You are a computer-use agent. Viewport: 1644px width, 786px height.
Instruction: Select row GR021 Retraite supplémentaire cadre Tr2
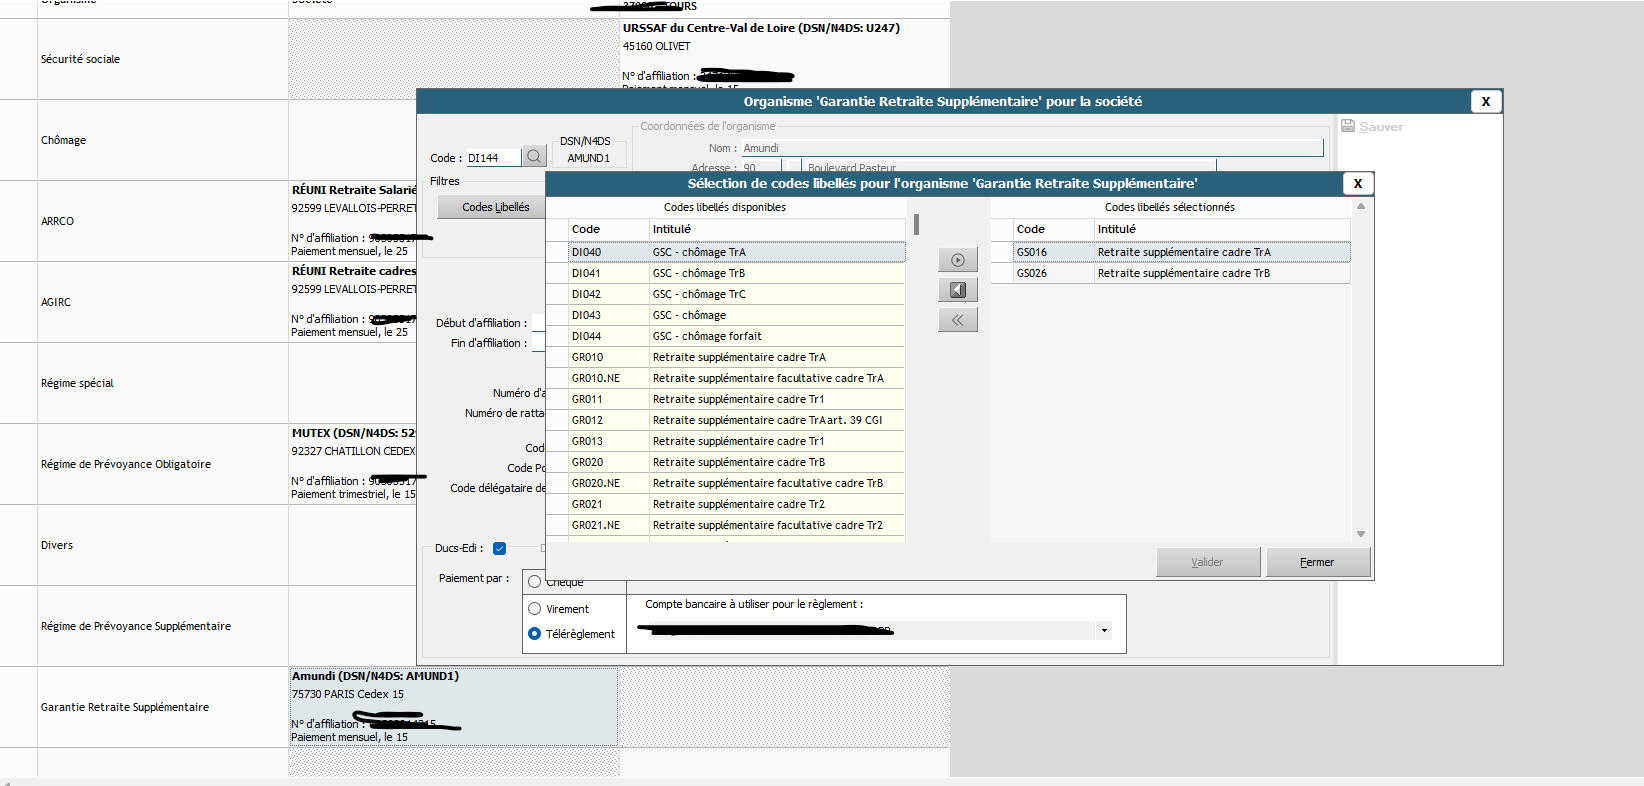pyautogui.click(x=725, y=504)
